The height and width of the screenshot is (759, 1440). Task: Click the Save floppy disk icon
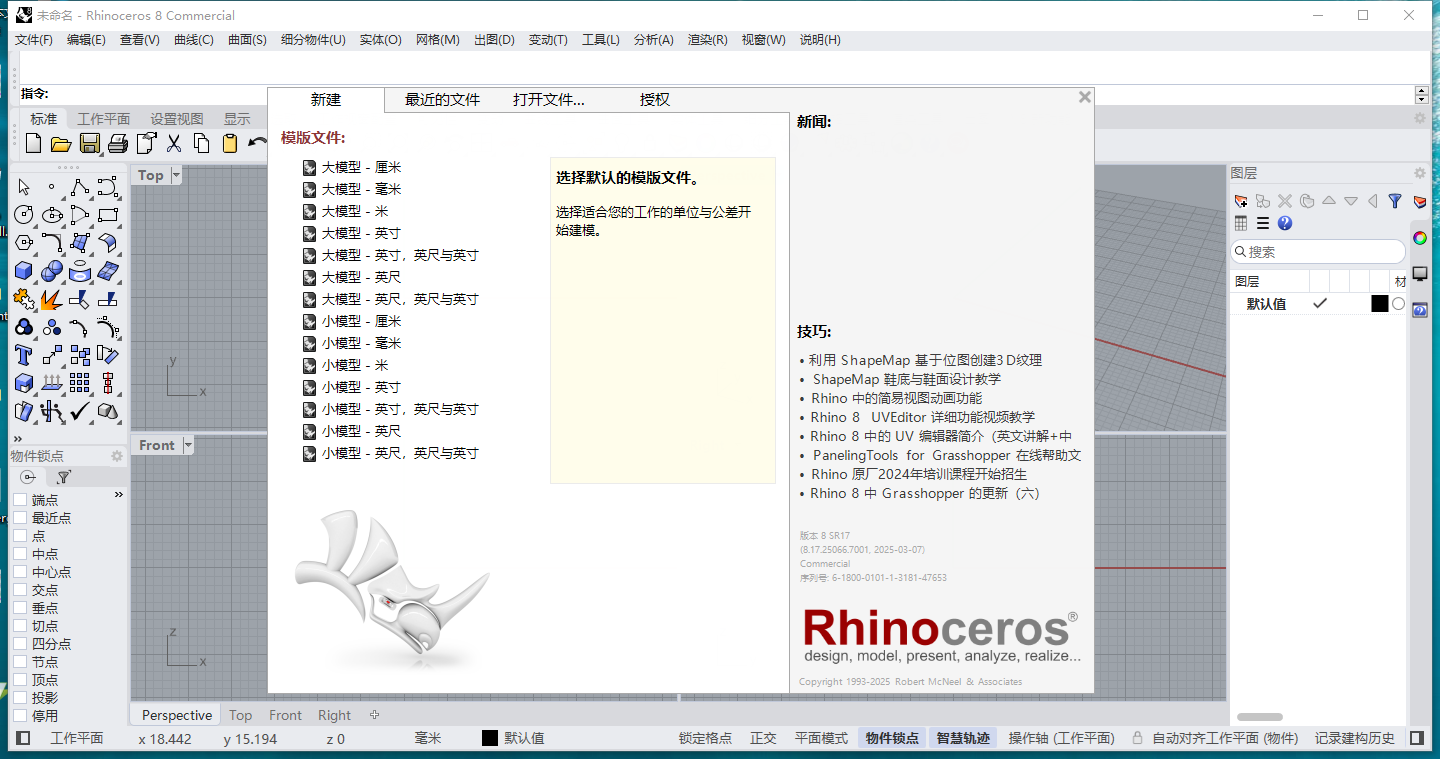point(90,143)
